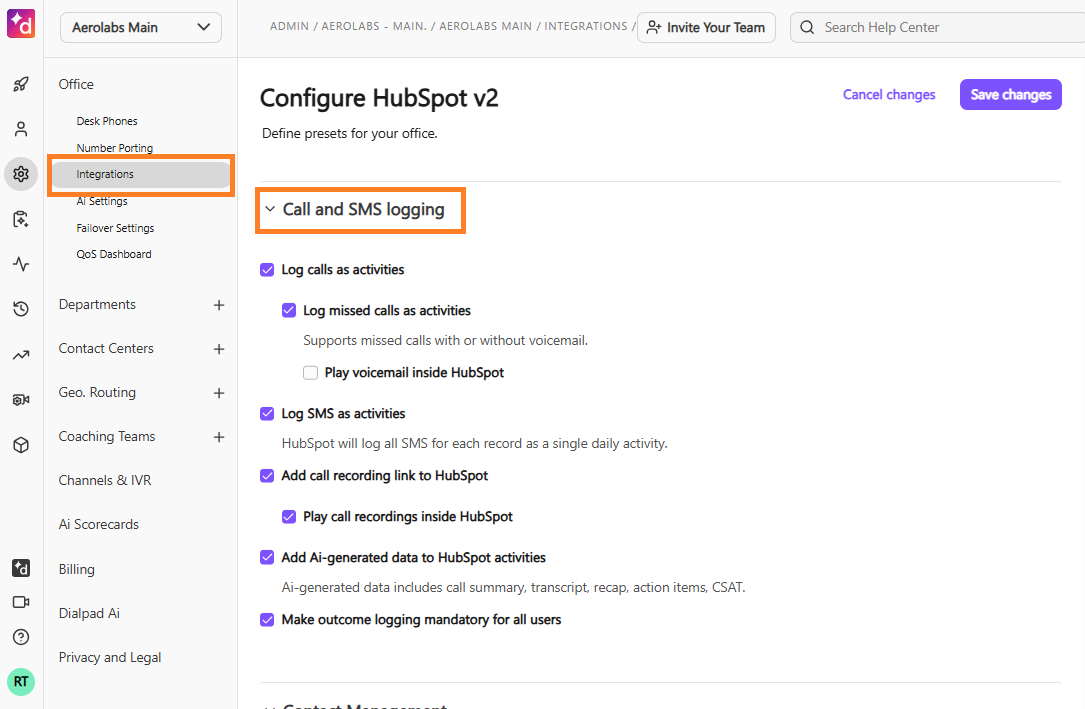Click the dark Dialpad Ai square icon

(21, 568)
